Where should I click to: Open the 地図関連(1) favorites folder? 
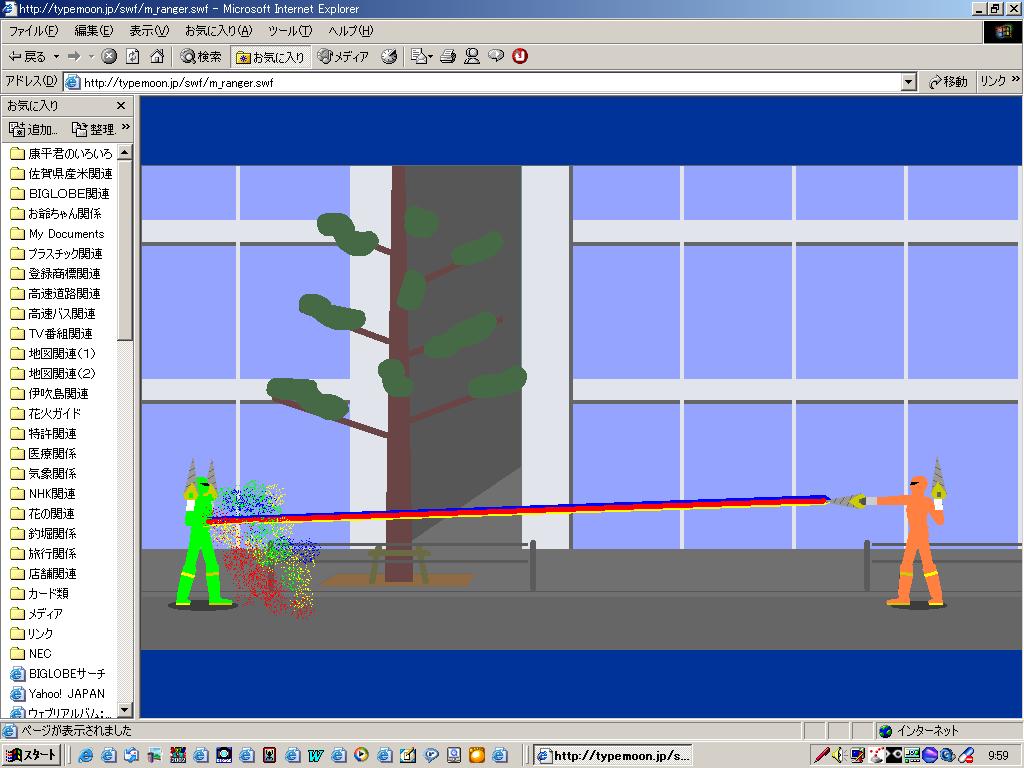(x=54, y=353)
